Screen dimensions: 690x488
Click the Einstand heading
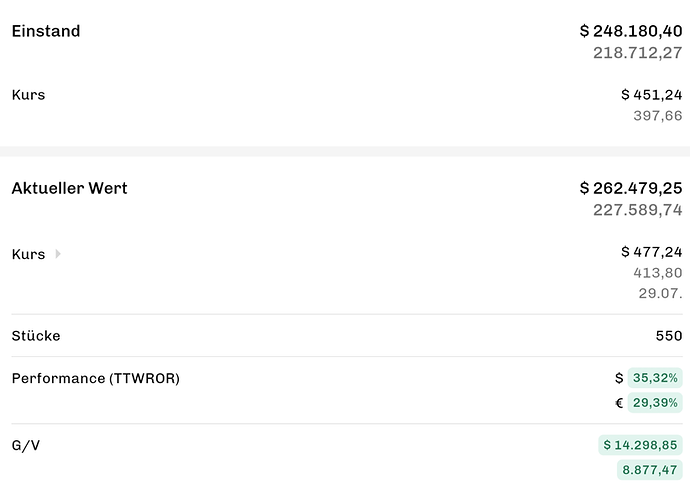click(x=46, y=31)
